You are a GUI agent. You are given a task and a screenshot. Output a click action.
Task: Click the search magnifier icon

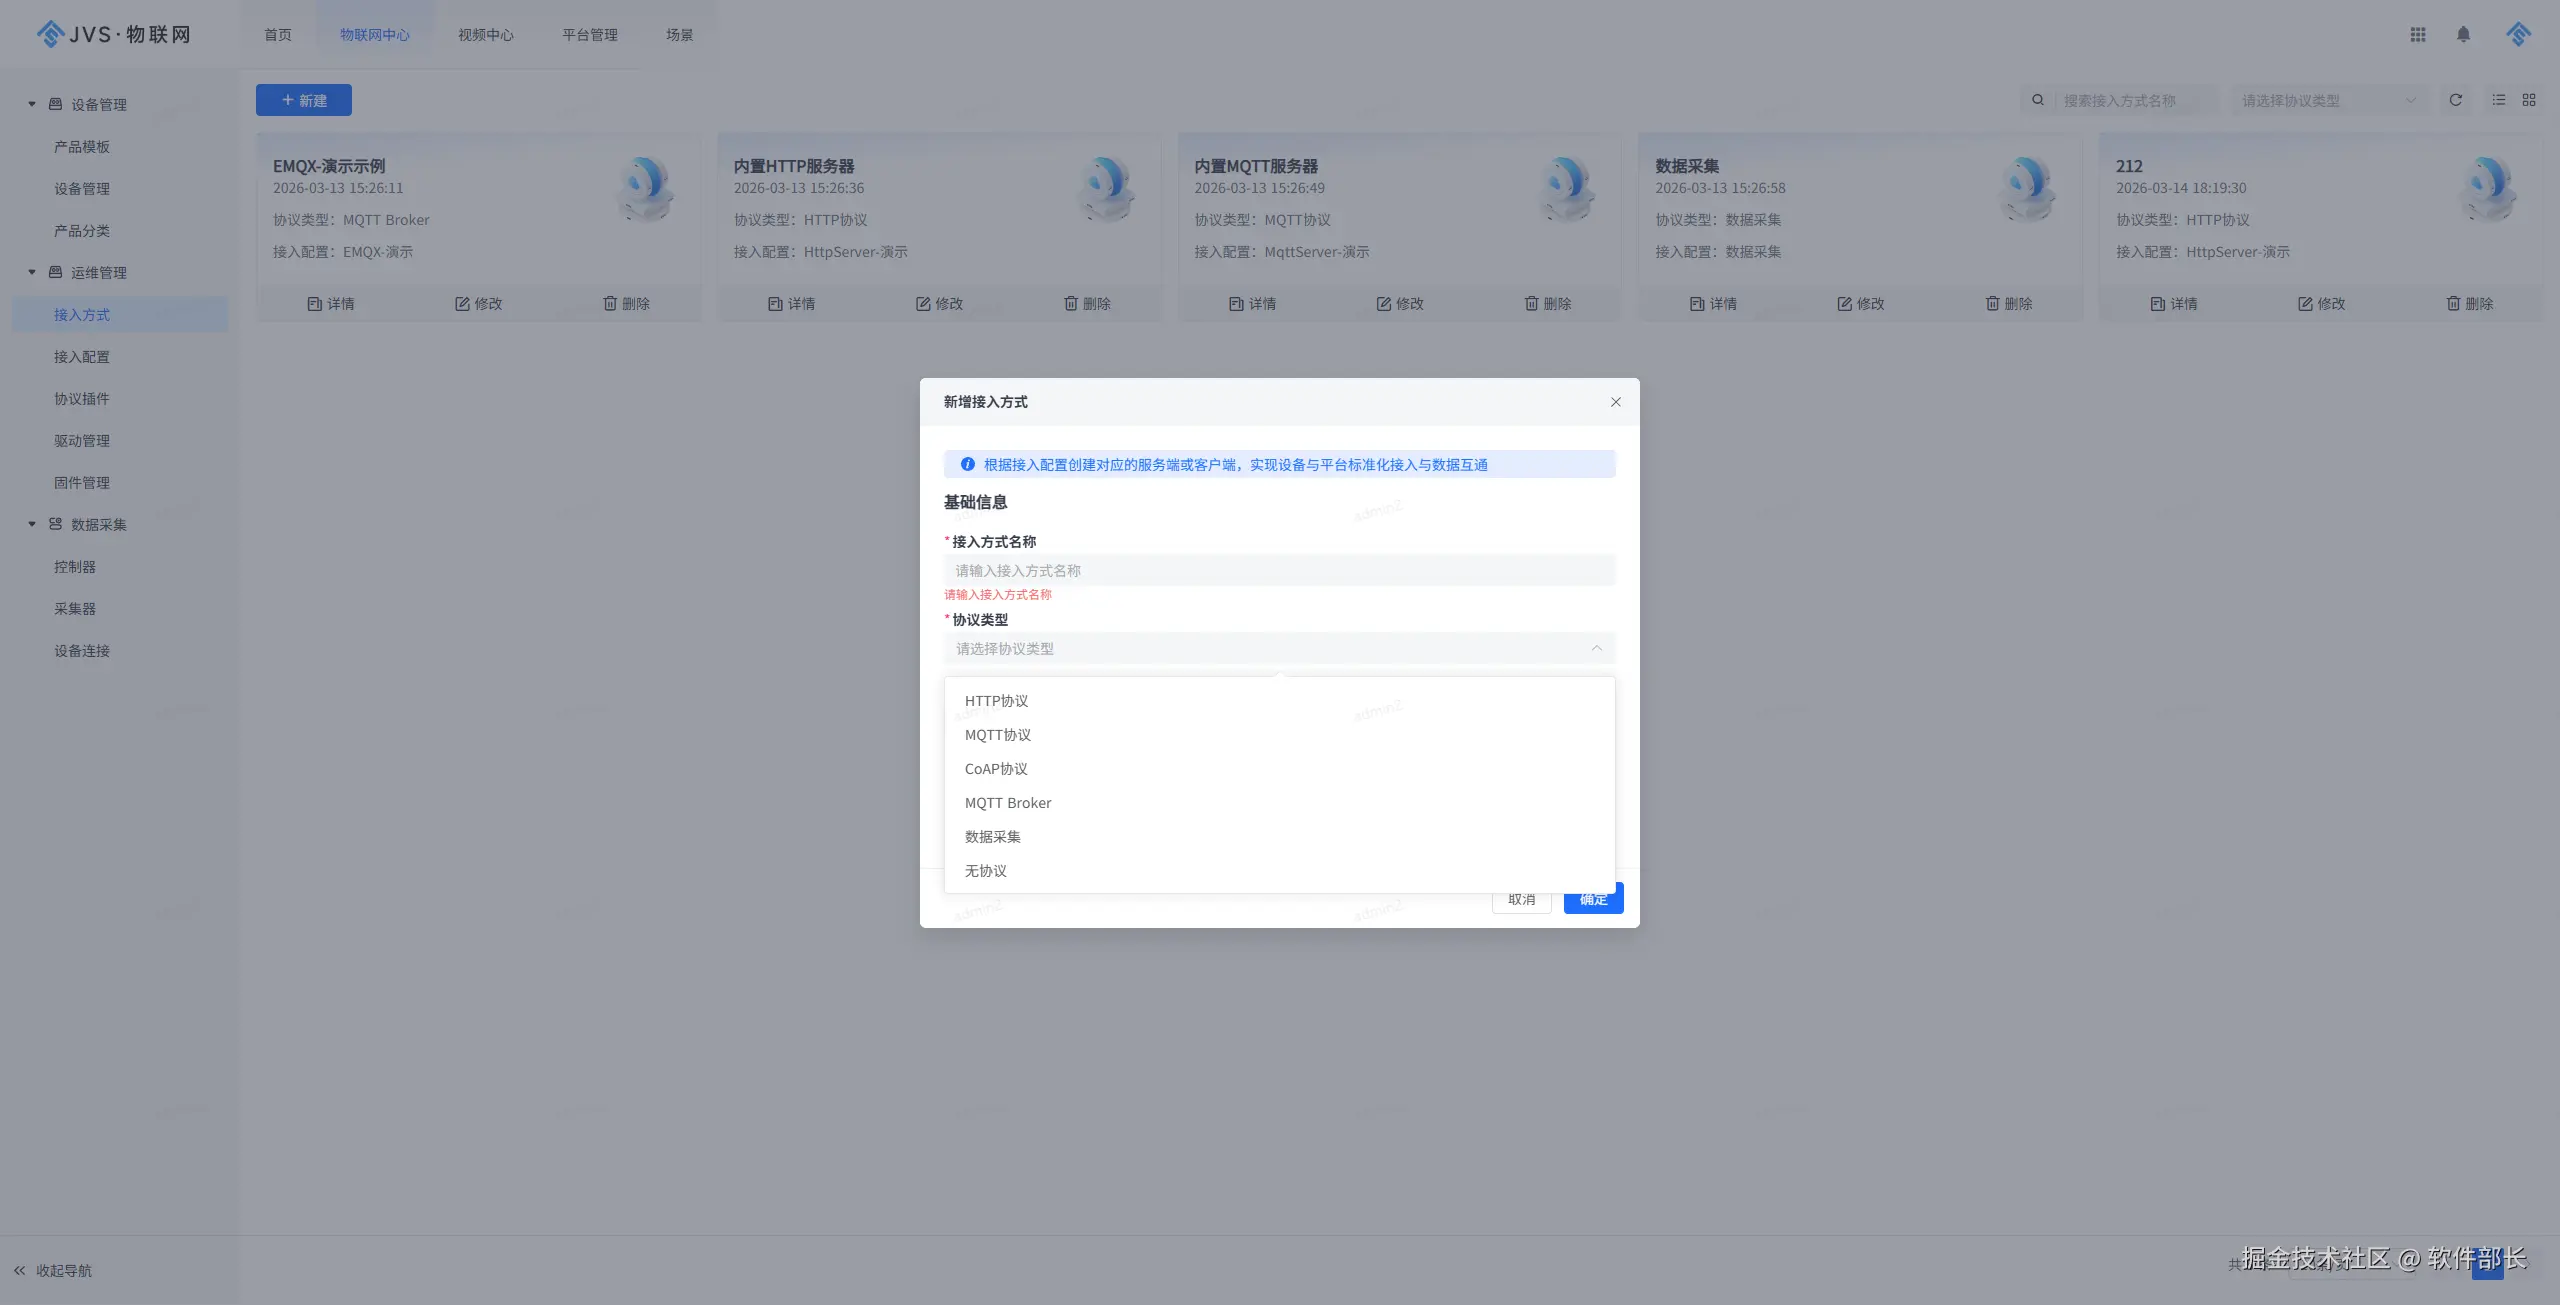click(2038, 100)
